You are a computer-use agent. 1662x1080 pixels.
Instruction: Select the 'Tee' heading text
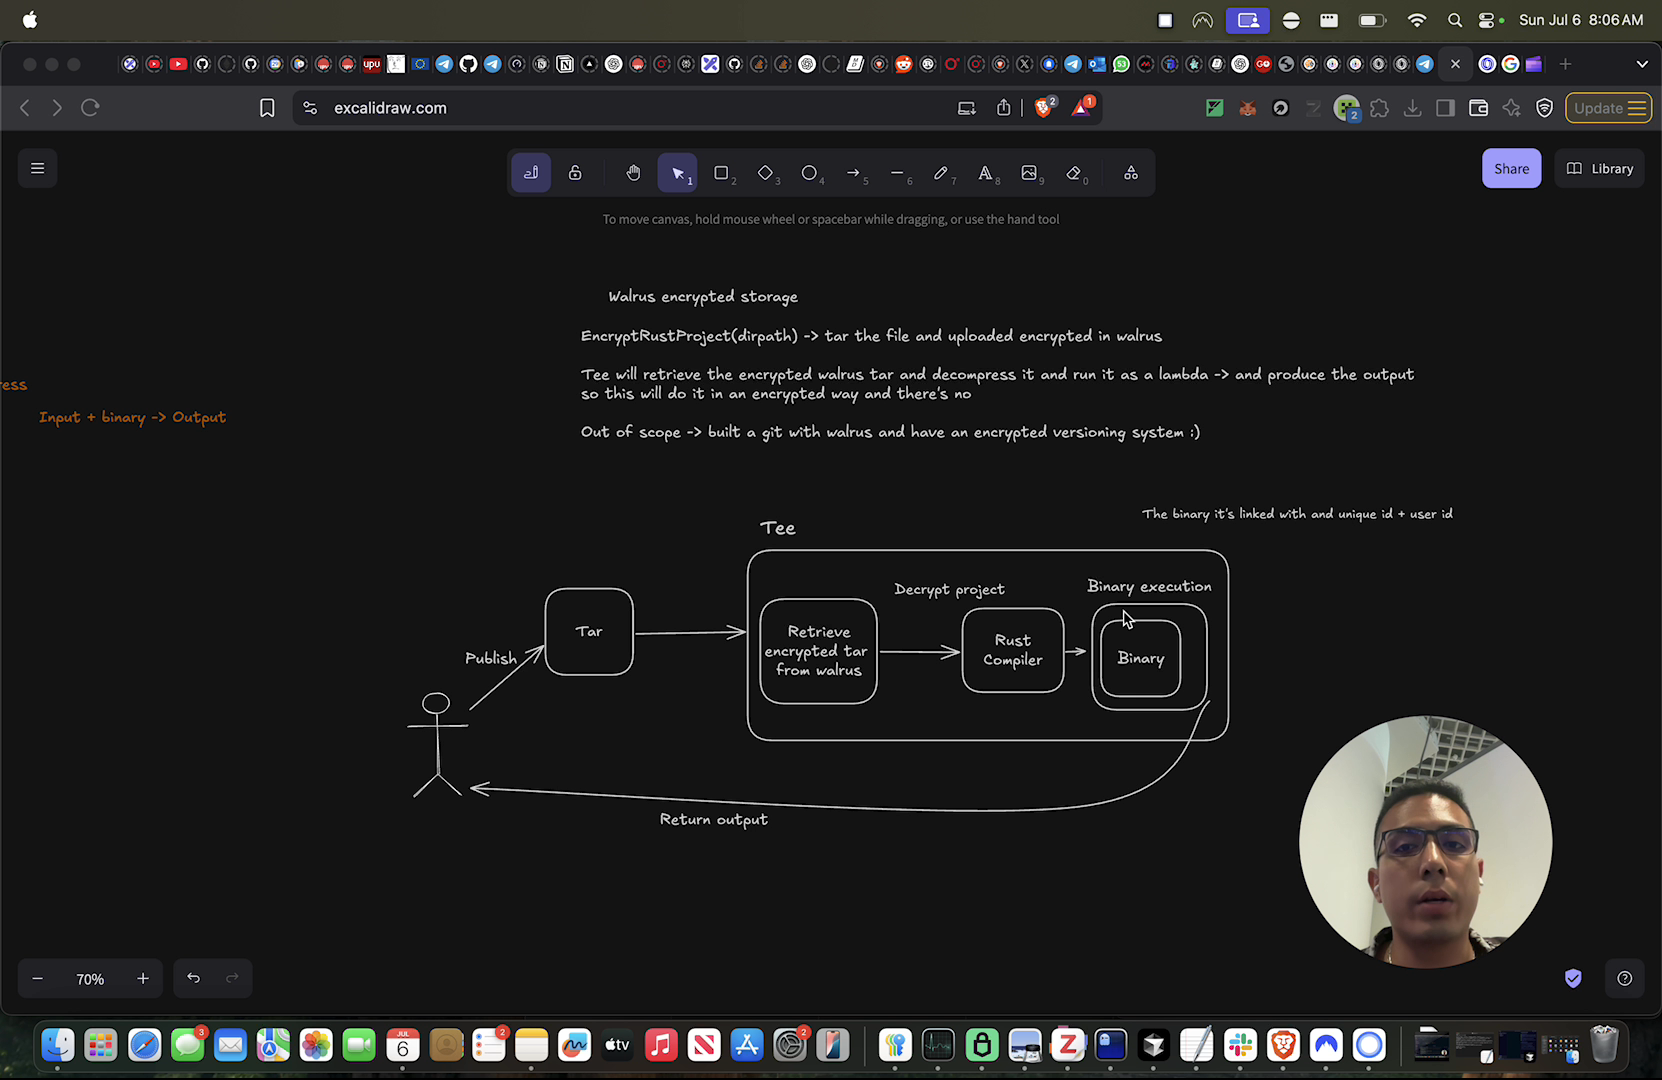pos(778,528)
